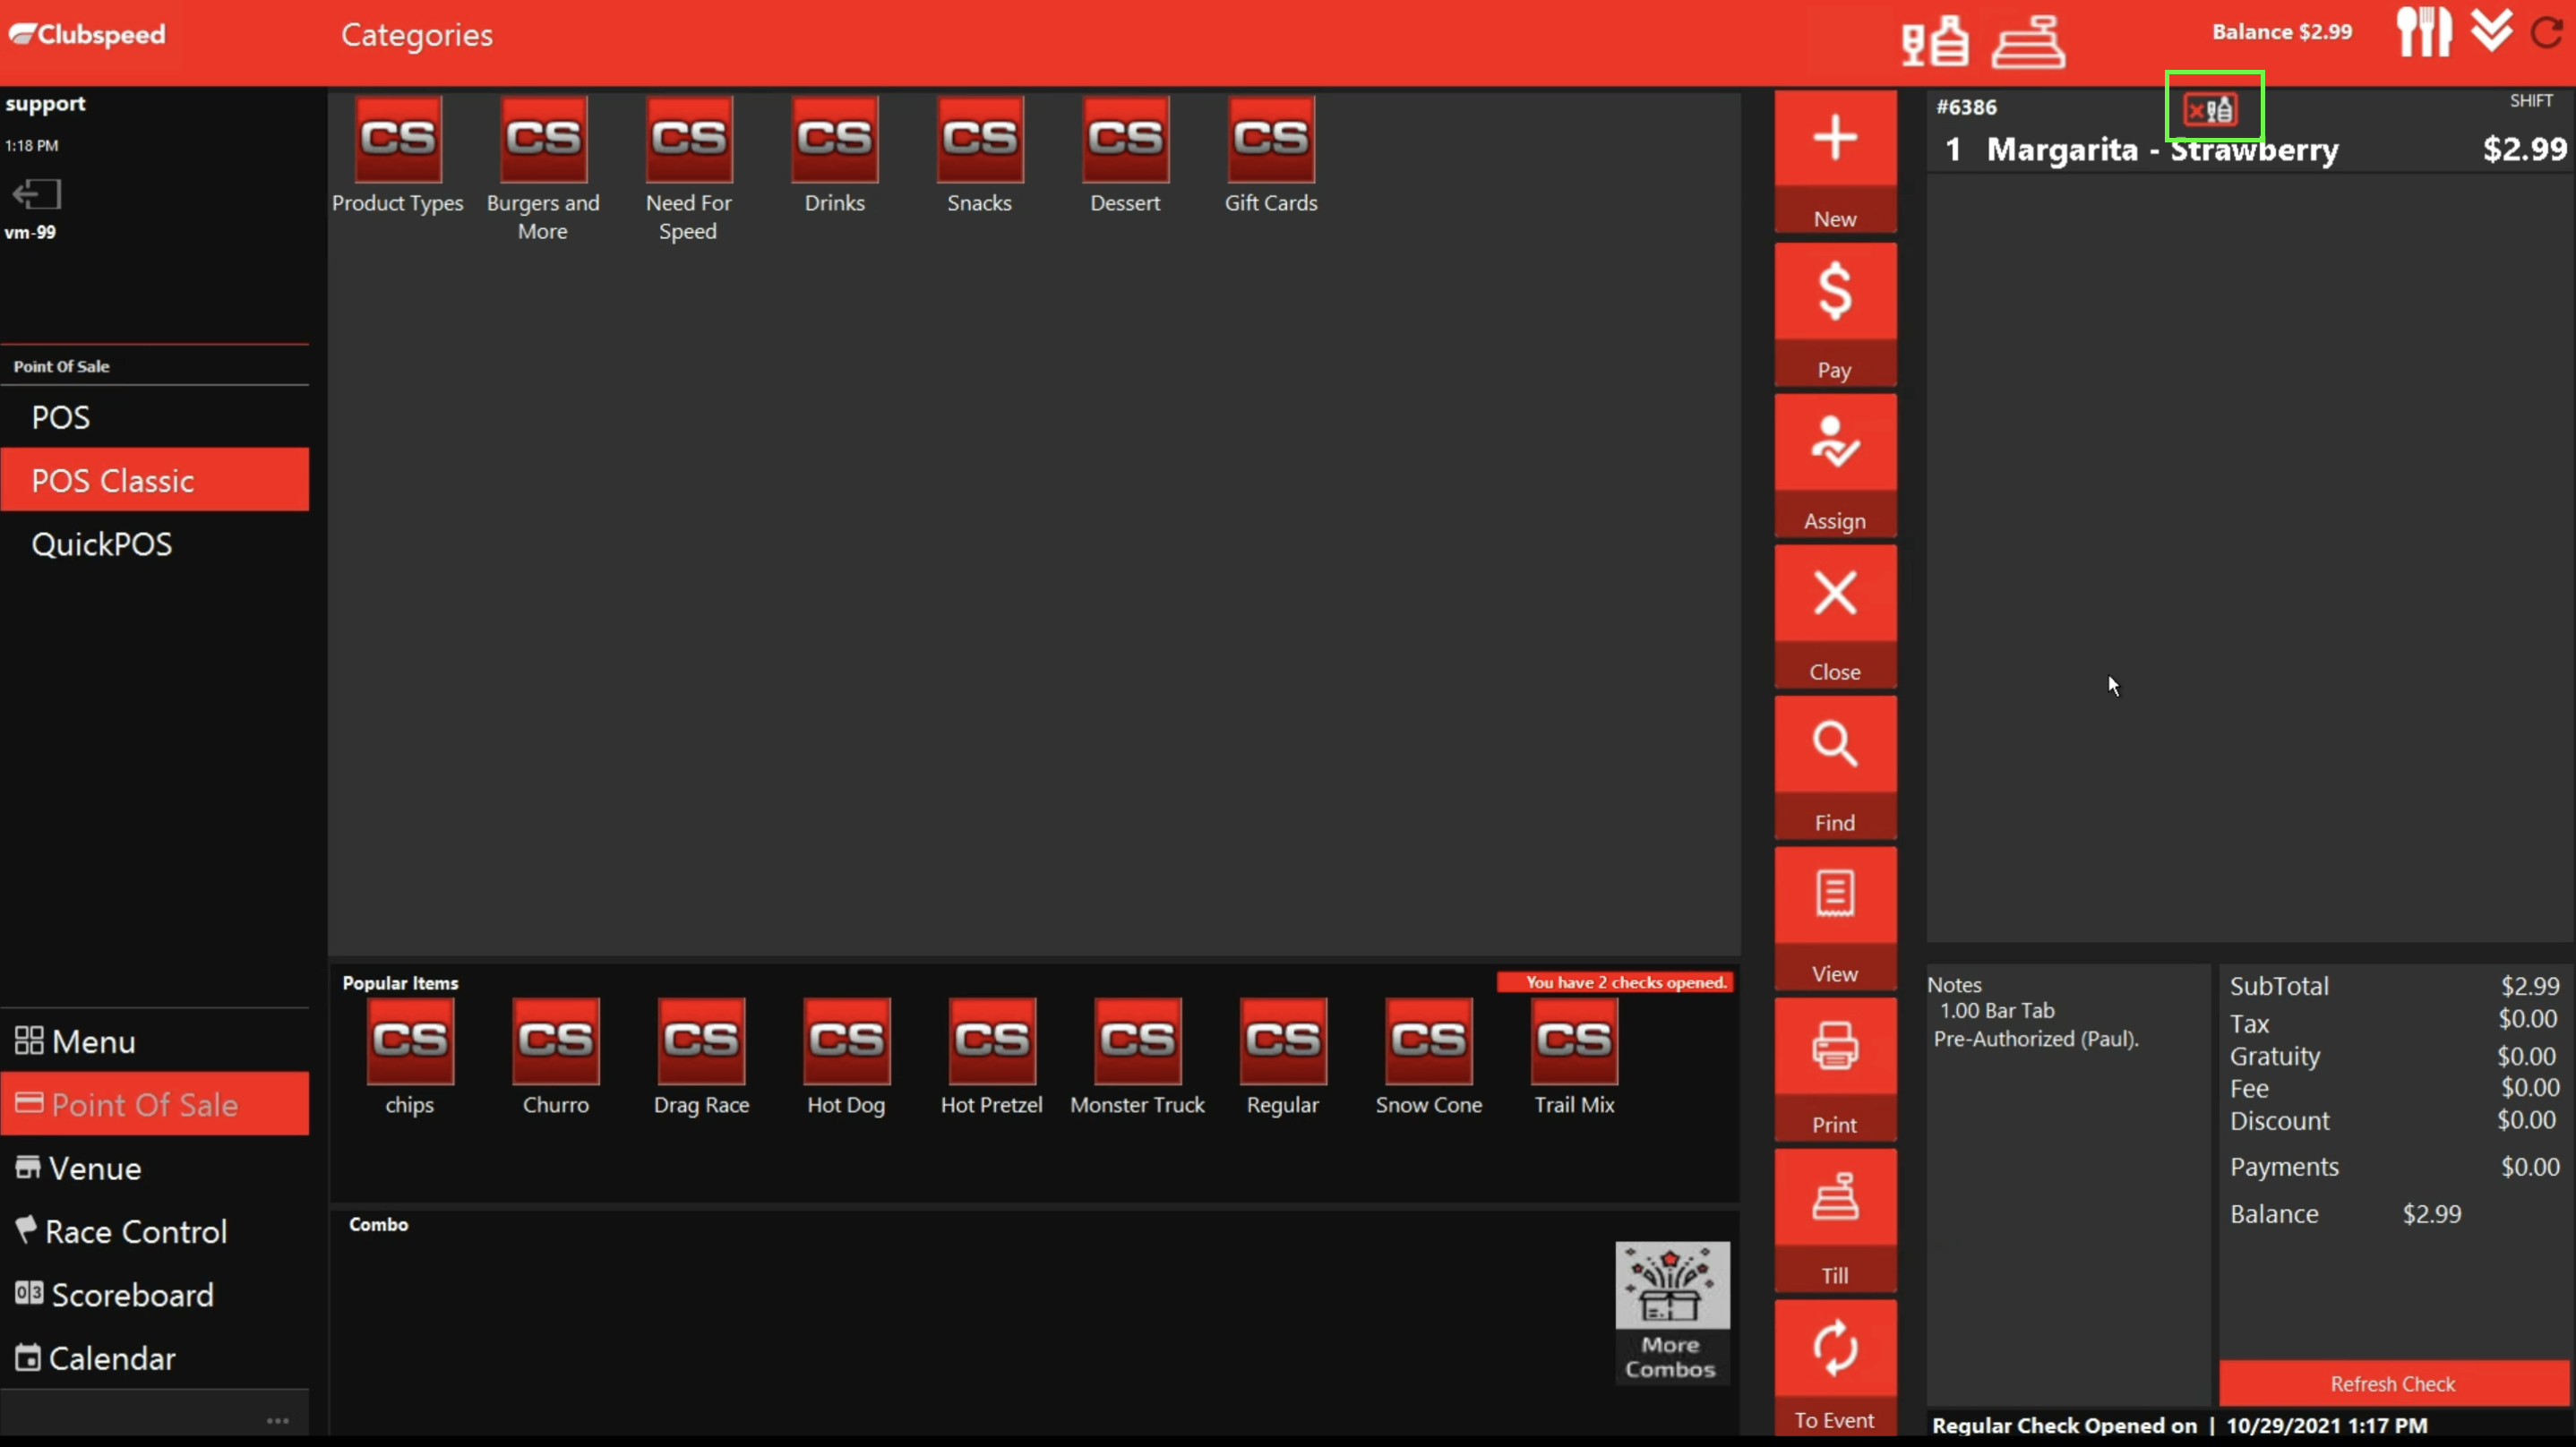Select the Margarita - Strawberry line item
Screen dimensions: 2576x1447
click(x=2162, y=150)
